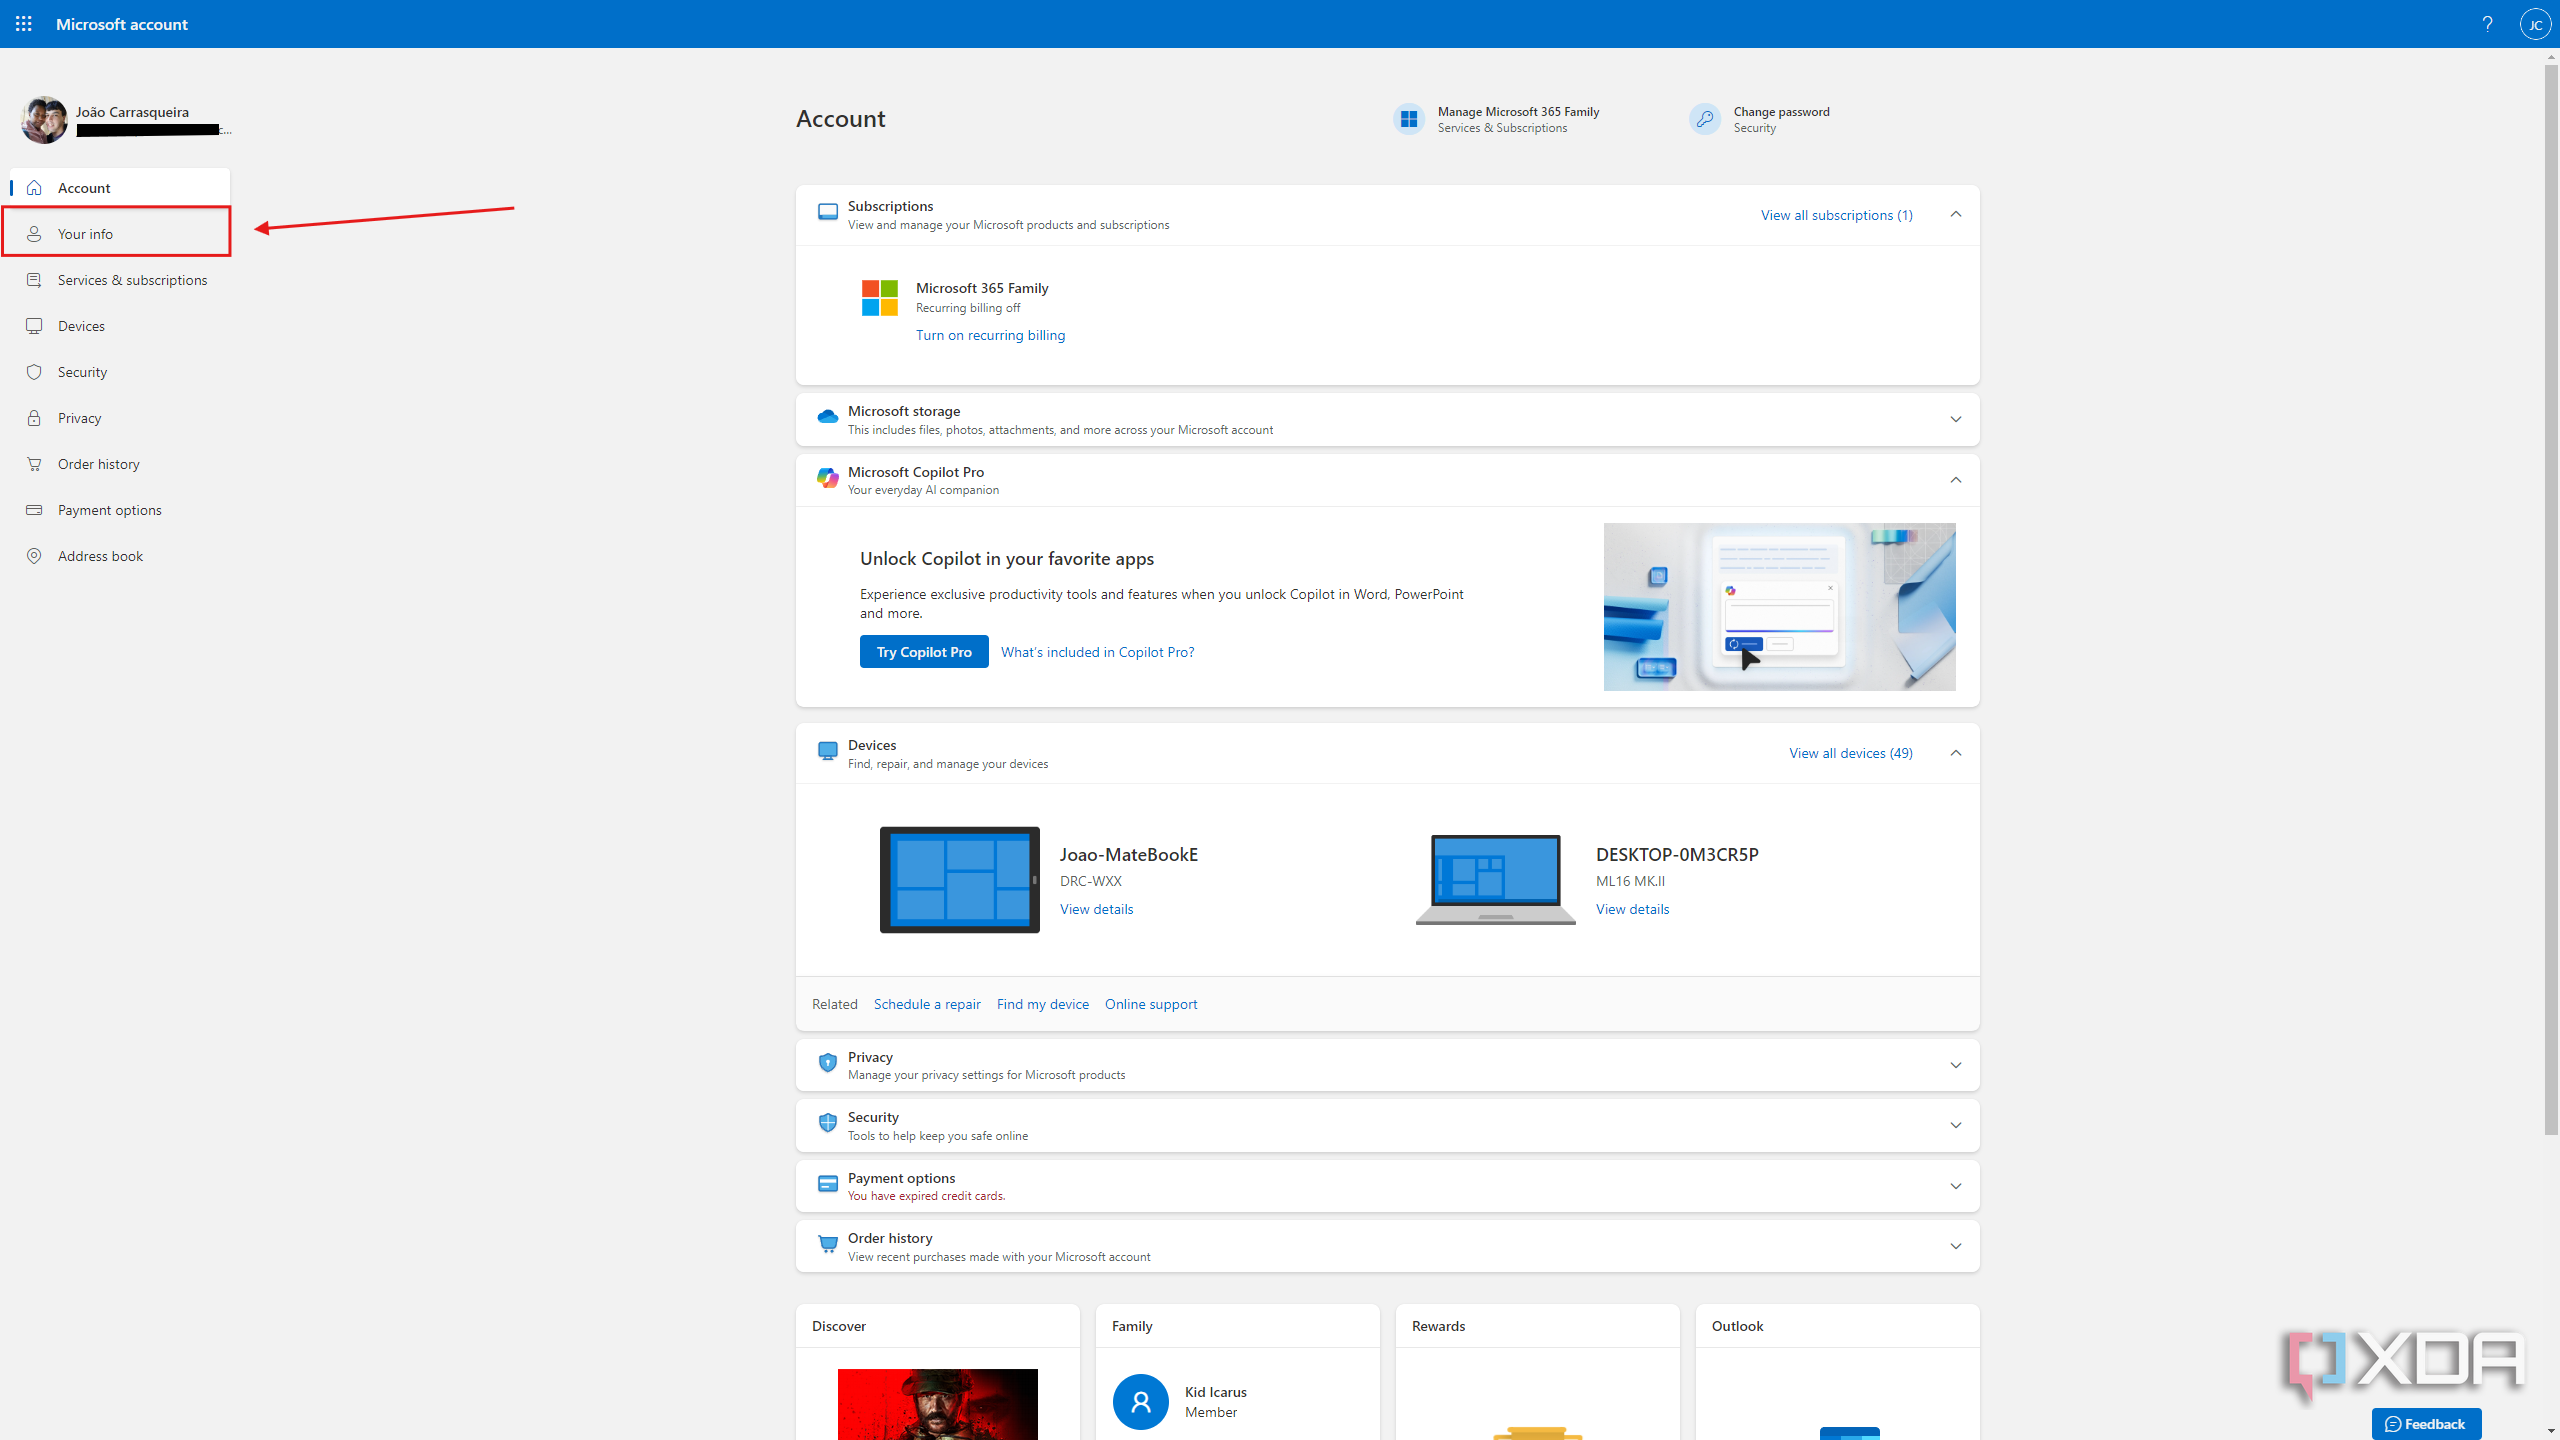Open the JC account avatar menu
This screenshot has width=2560, height=1440.
(x=2535, y=24)
